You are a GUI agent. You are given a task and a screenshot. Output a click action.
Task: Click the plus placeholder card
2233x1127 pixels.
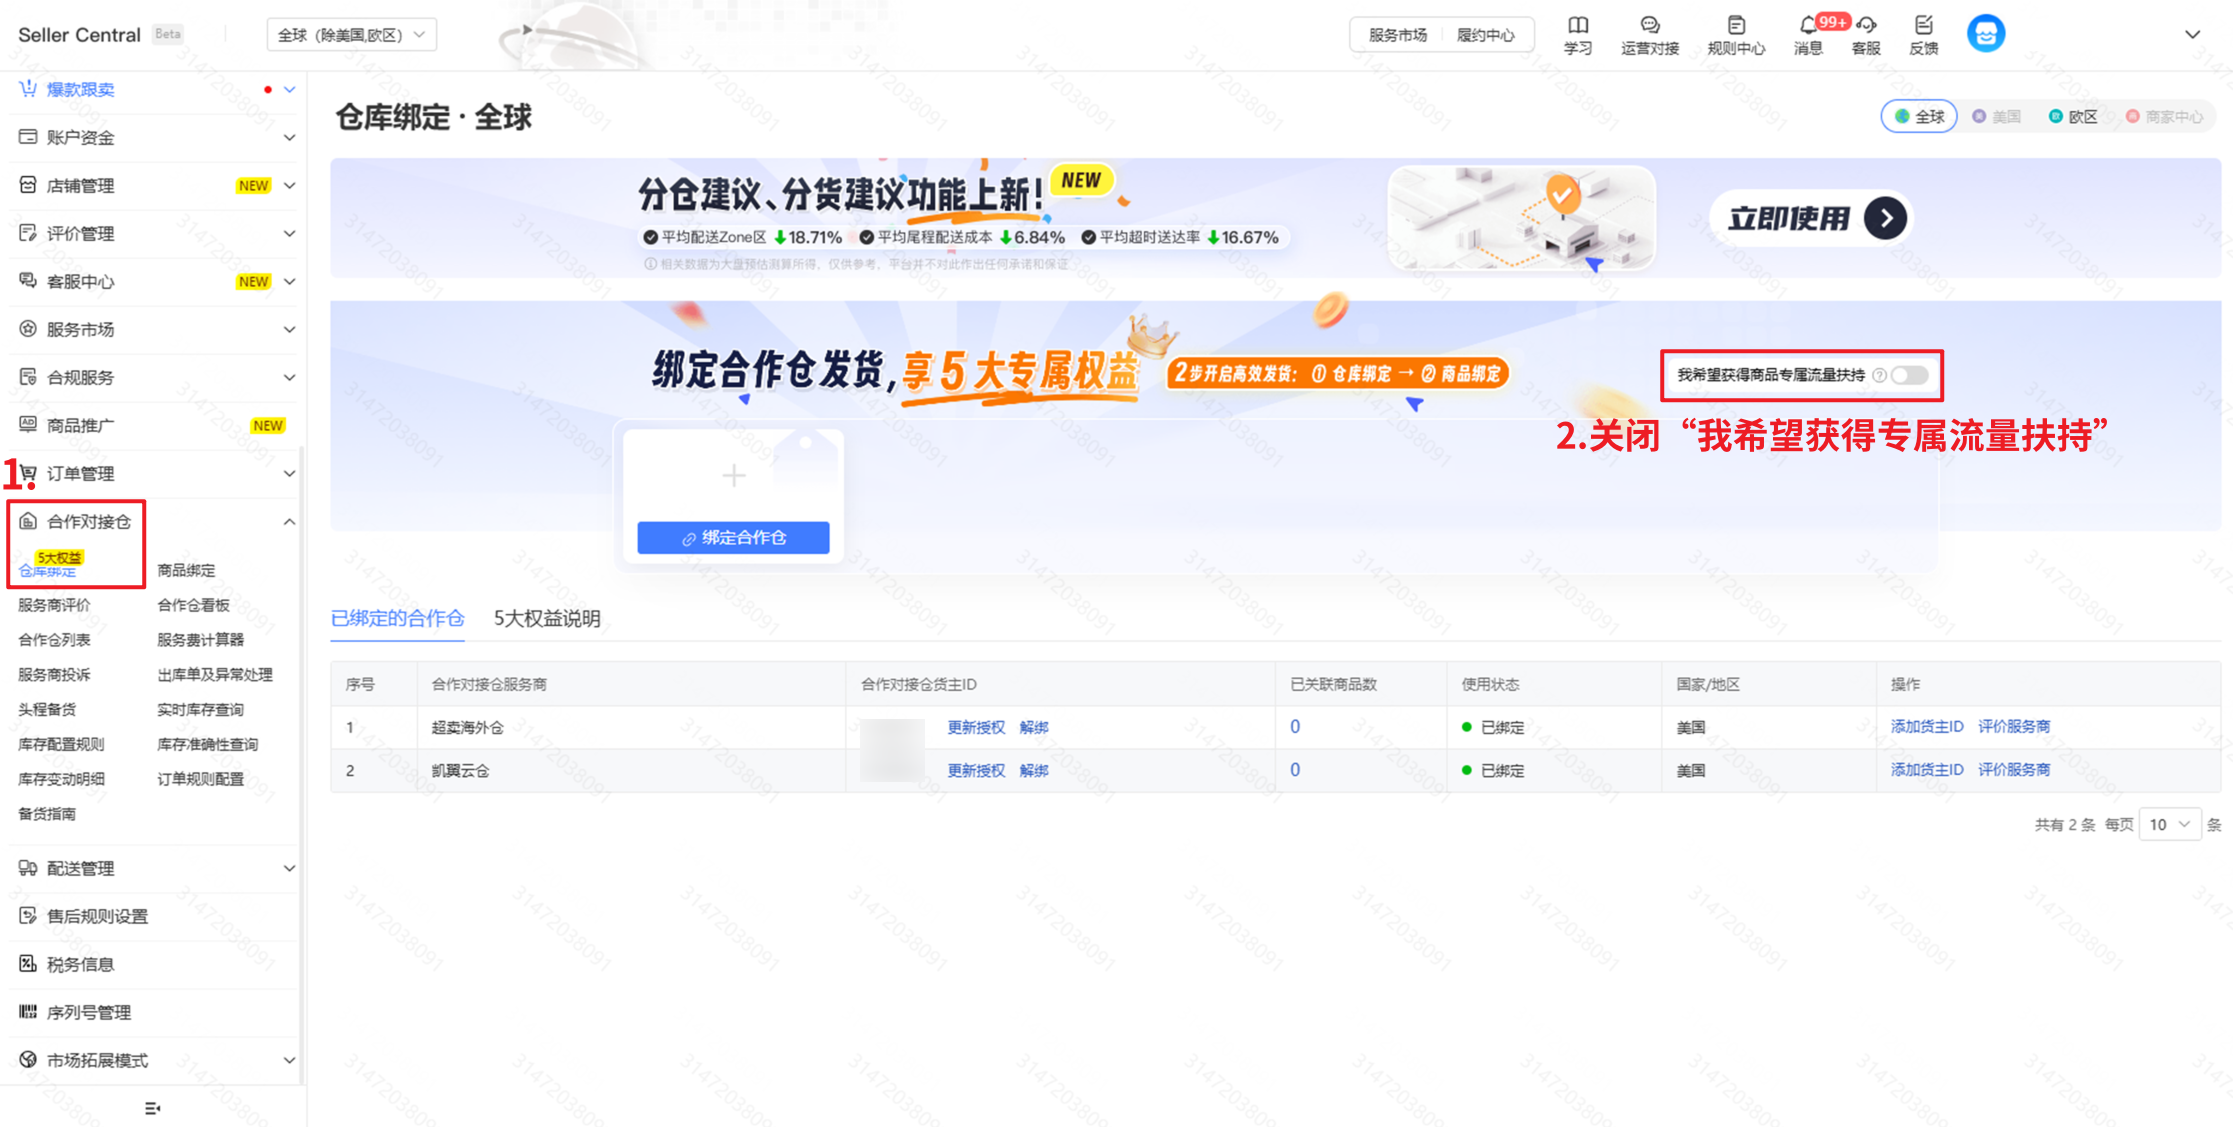click(733, 476)
